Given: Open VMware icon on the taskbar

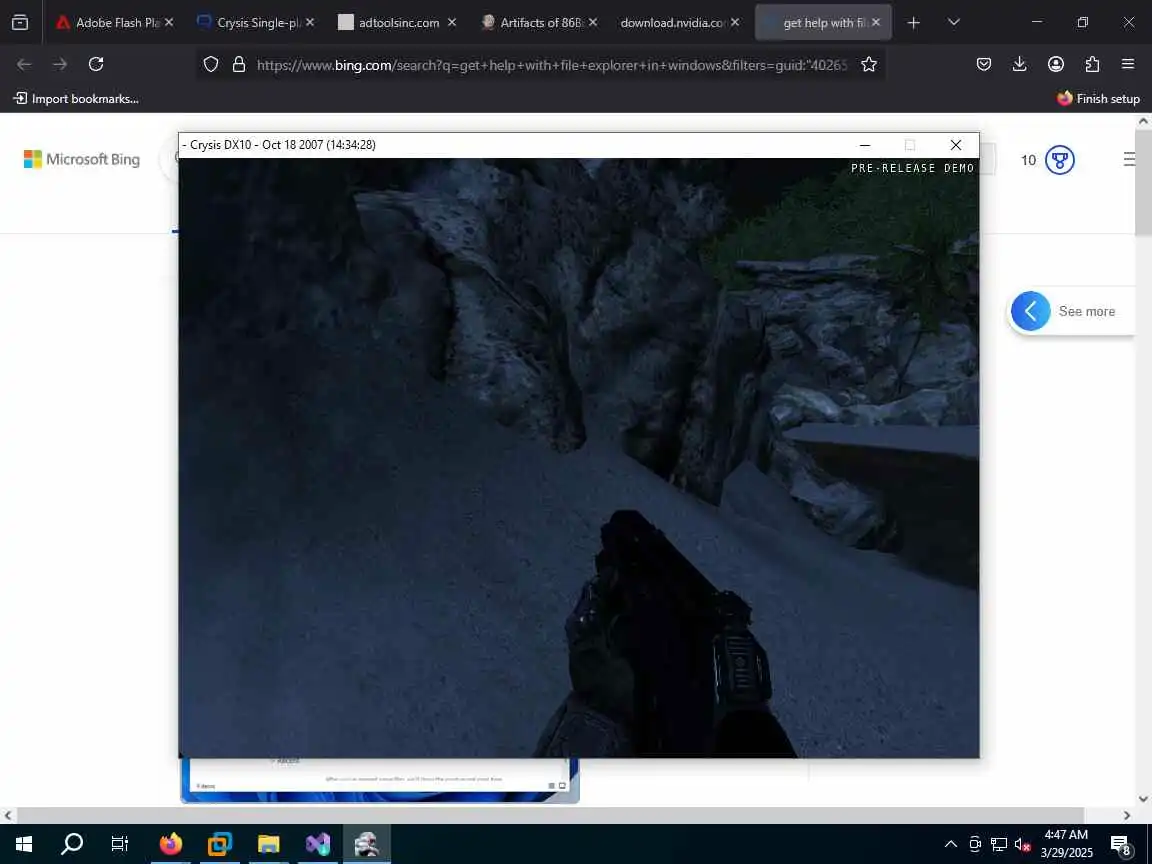Looking at the screenshot, I should coord(220,844).
